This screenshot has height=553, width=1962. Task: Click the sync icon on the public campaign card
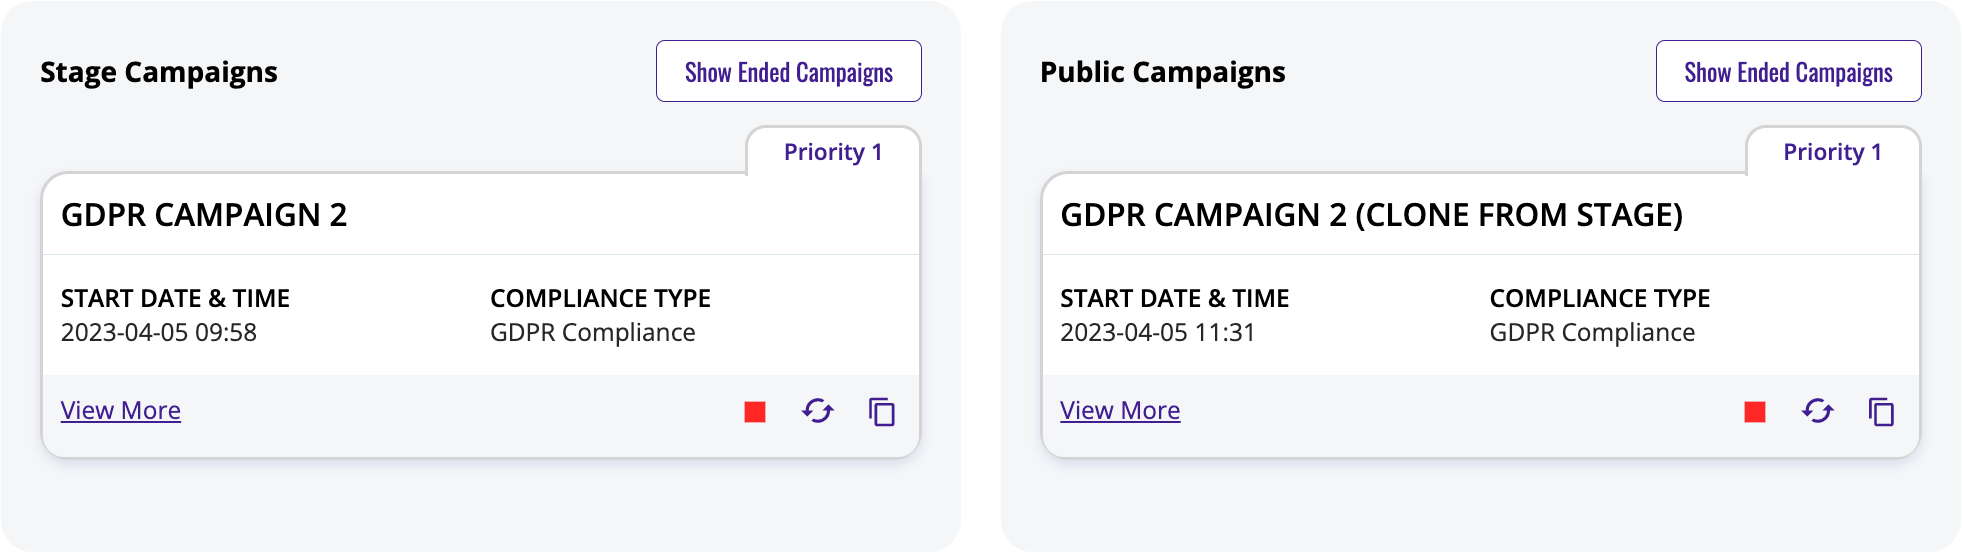tap(1818, 411)
